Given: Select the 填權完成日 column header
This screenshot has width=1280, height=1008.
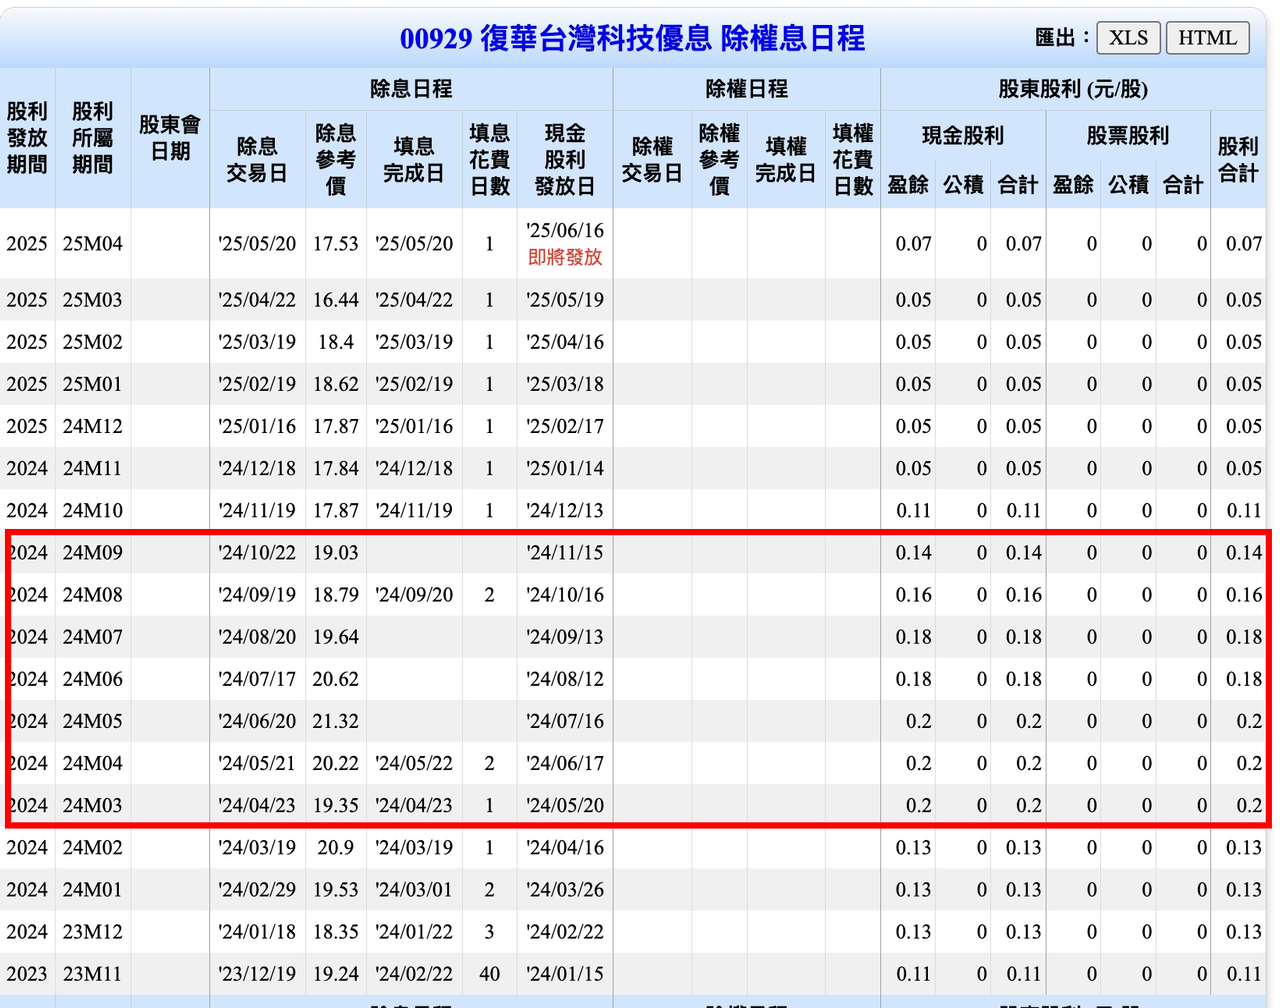Looking at the screenshot, I should (786, 160).
